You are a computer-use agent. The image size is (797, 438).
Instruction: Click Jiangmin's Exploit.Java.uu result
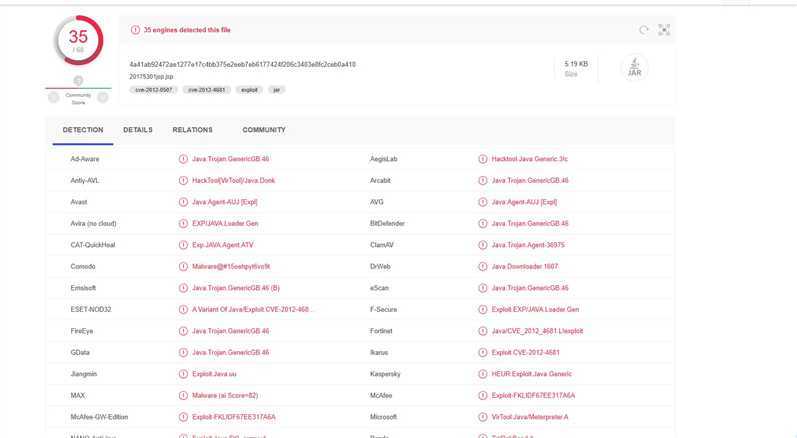tap(214, 374)
